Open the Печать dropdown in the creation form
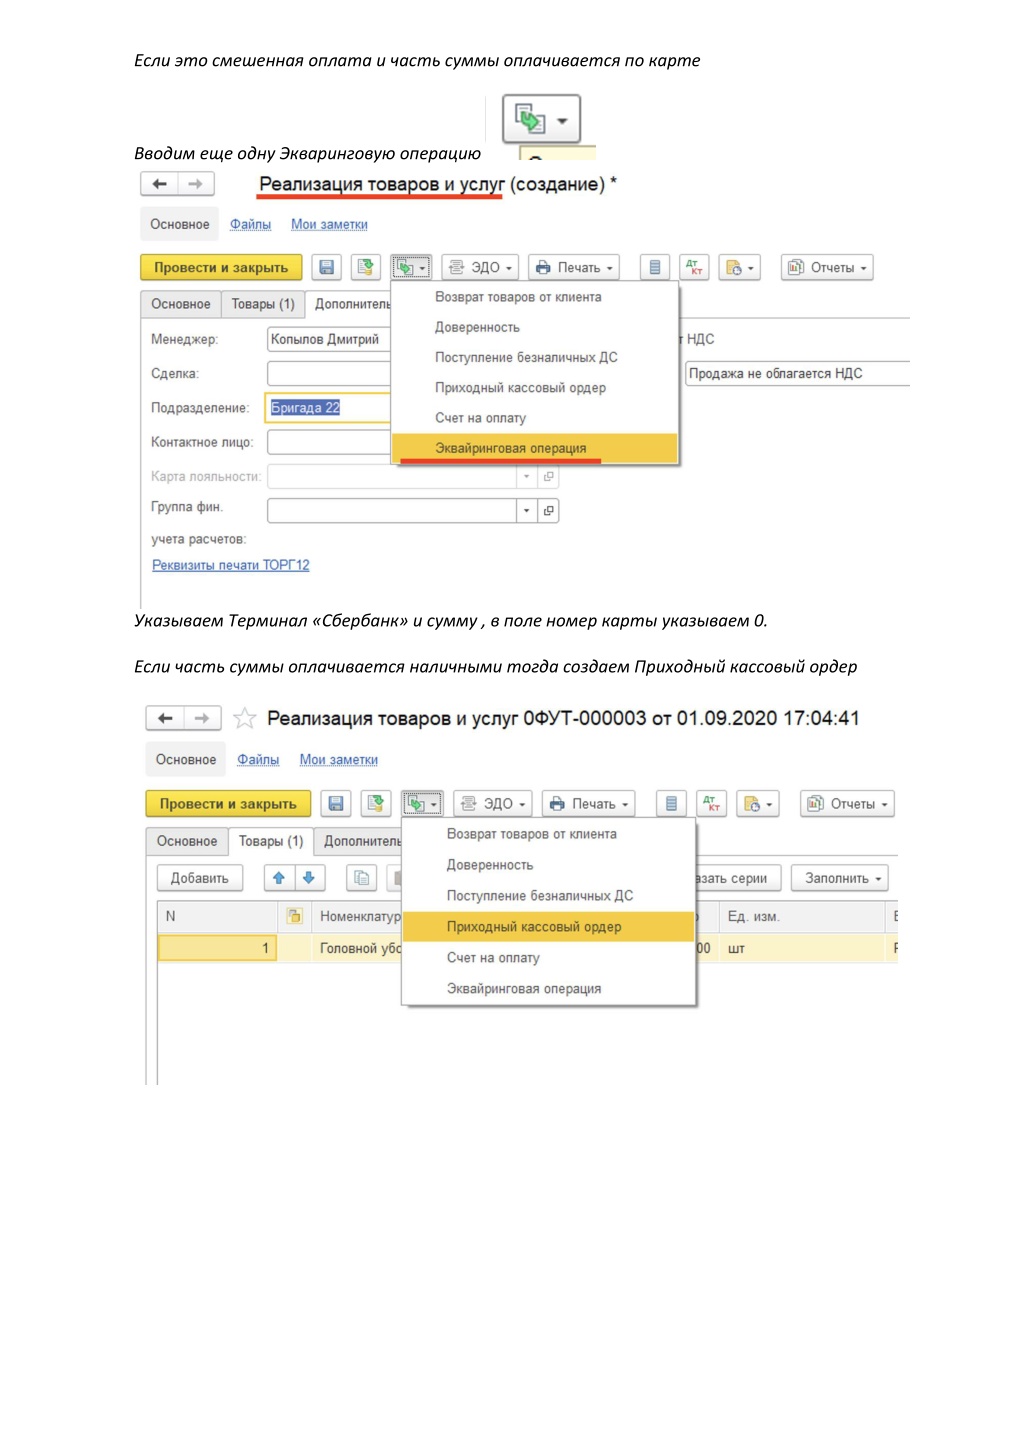This screenshot has width=1023, height=1447. [574, 267]
